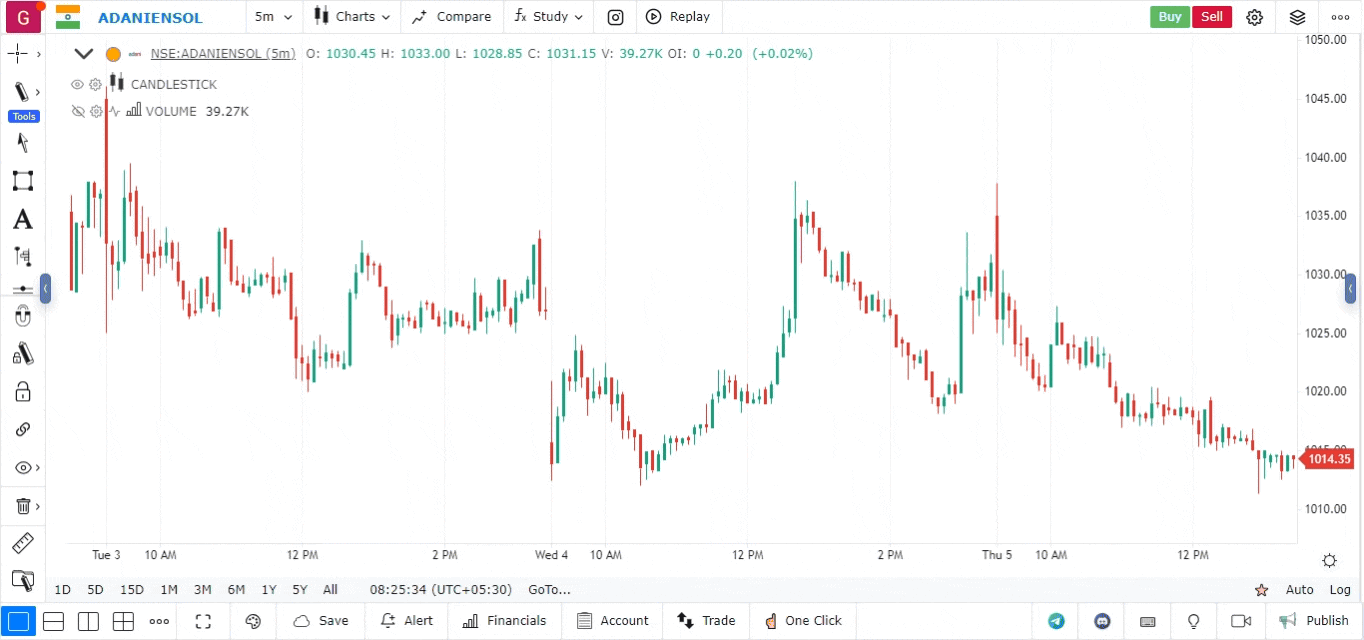The height and width of the screenshot is (640, 1364).
Task: Open the layout manager icon near Buy button
Action: [x=1297, y=17]
